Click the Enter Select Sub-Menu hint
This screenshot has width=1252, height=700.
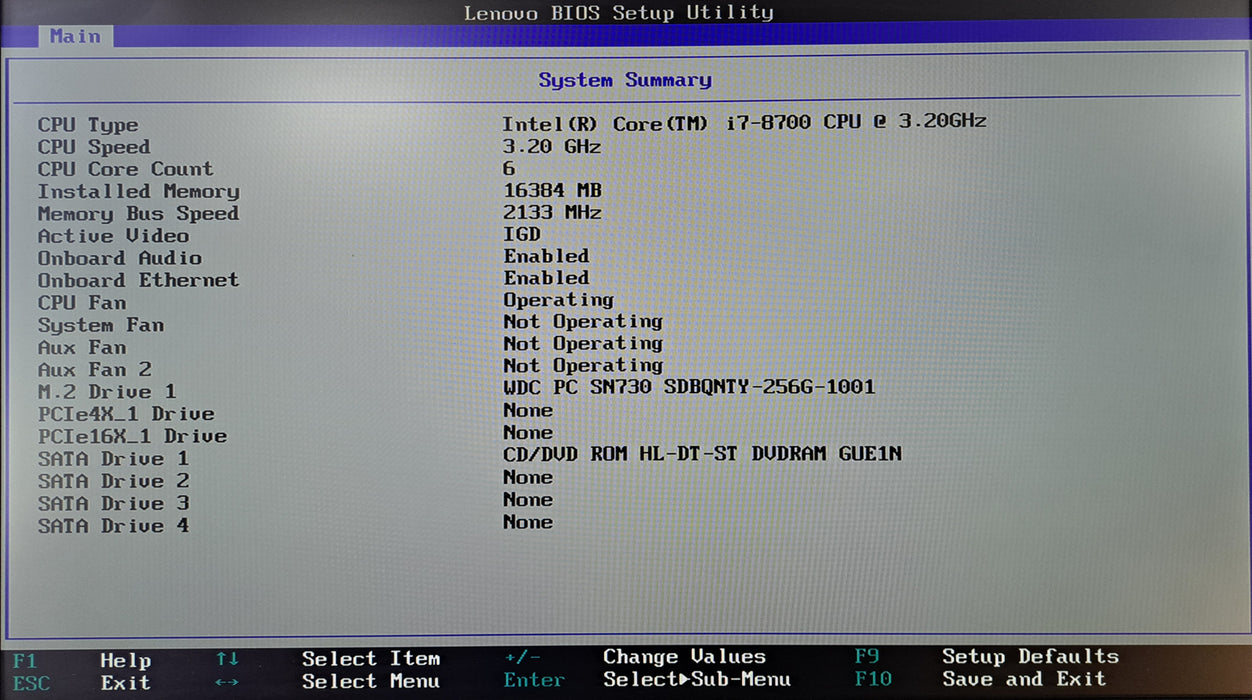tap(647, 679)
